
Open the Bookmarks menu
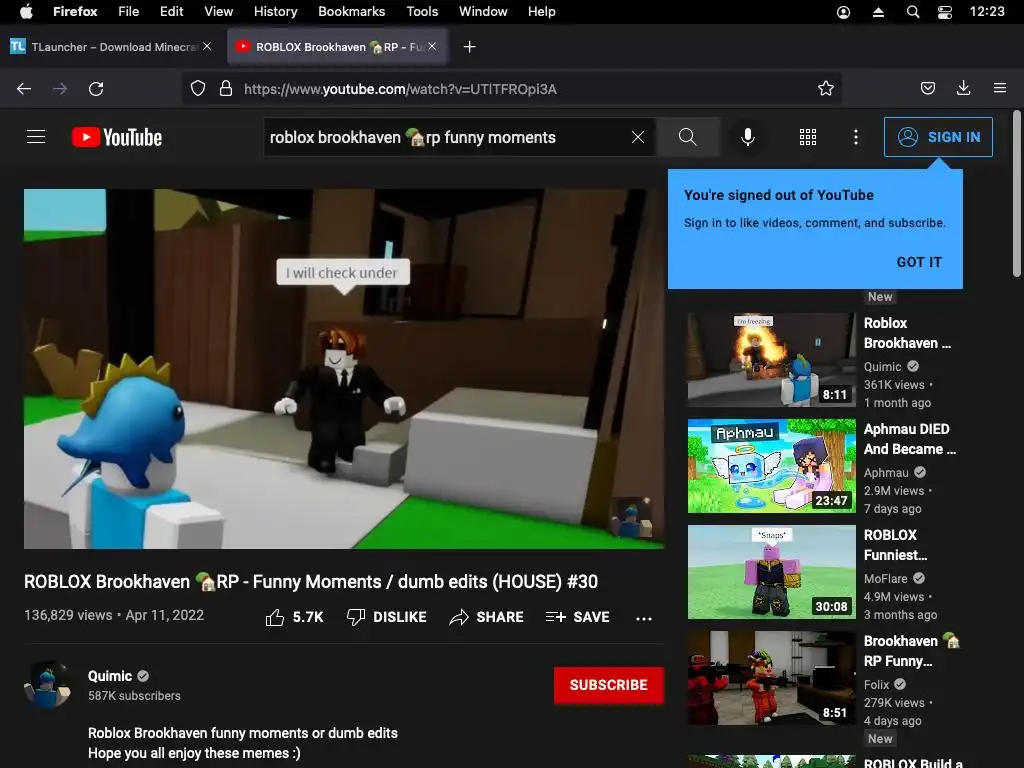click(352, 11)
